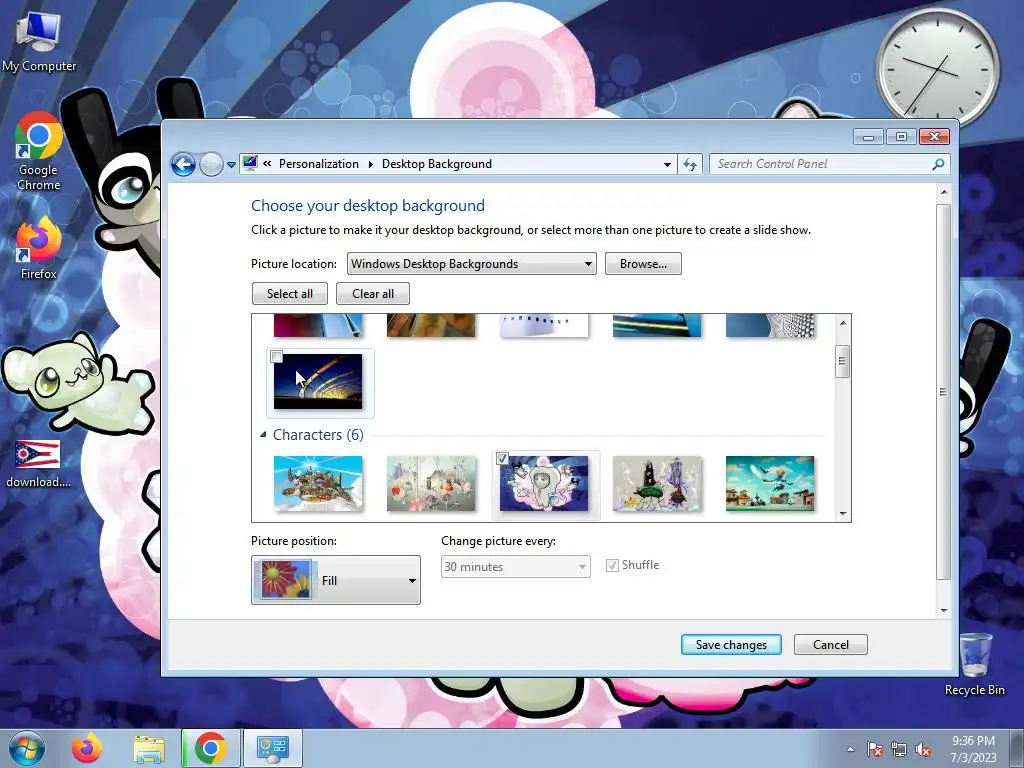Choose the flying turtle island wallpaper
This screenshot has width=1024, height=768.
318,484
